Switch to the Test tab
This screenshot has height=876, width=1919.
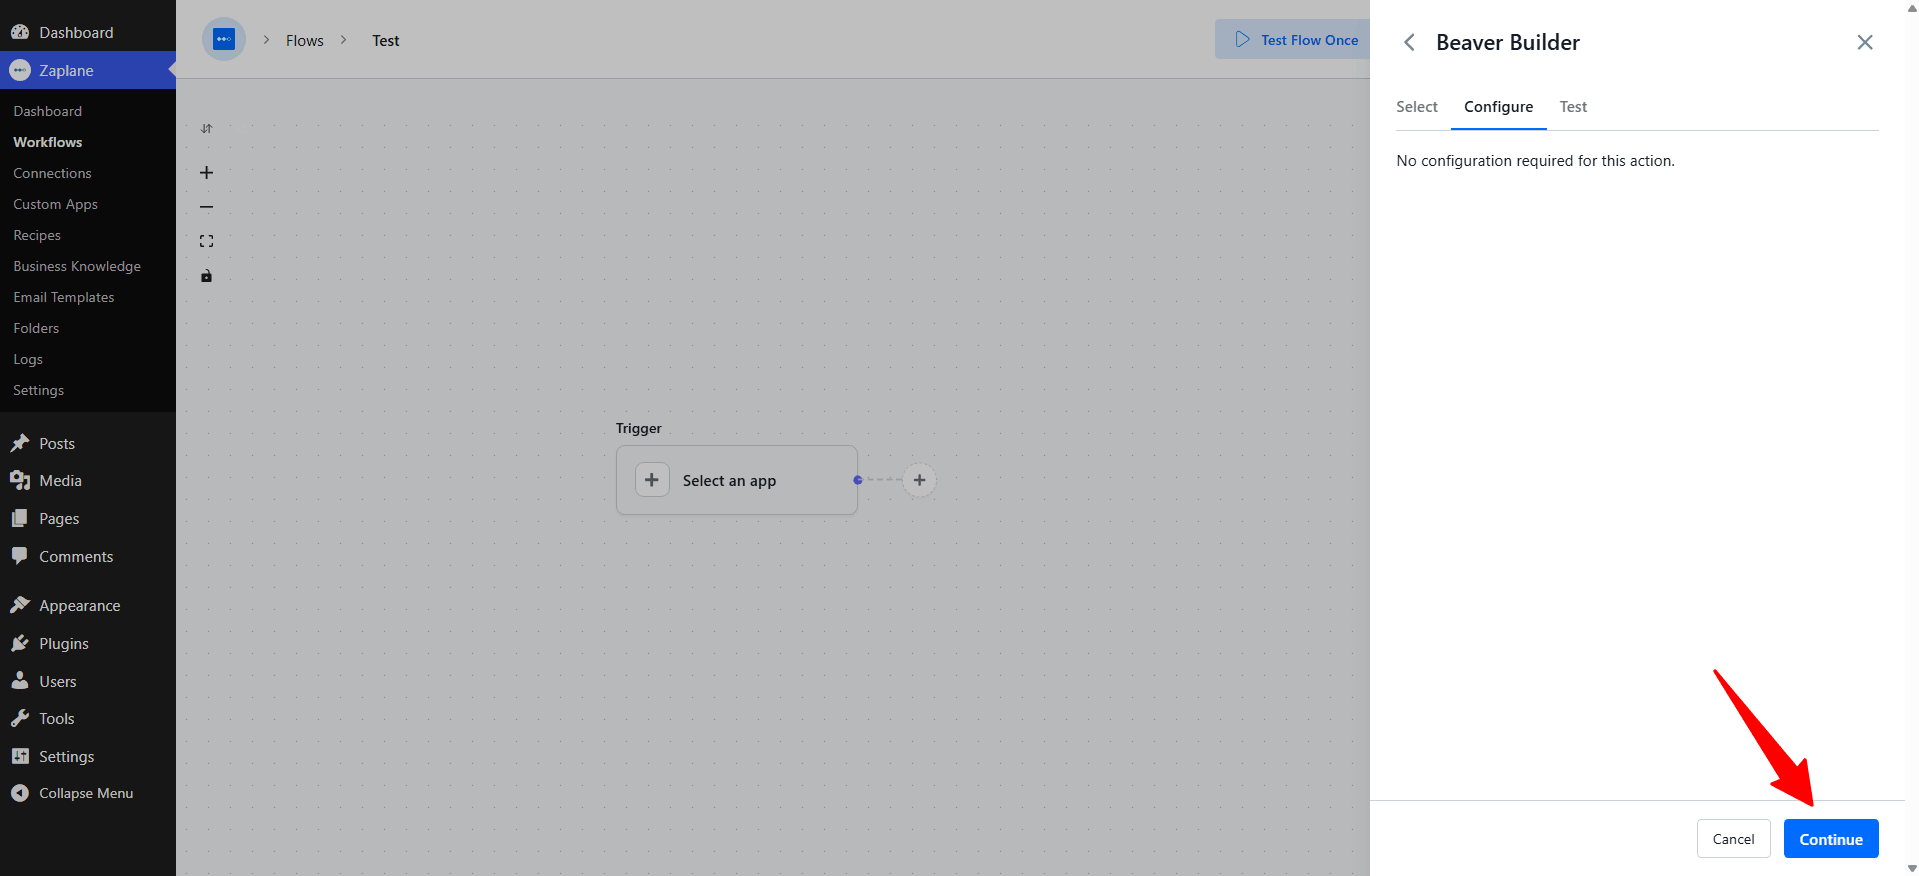1573,107
